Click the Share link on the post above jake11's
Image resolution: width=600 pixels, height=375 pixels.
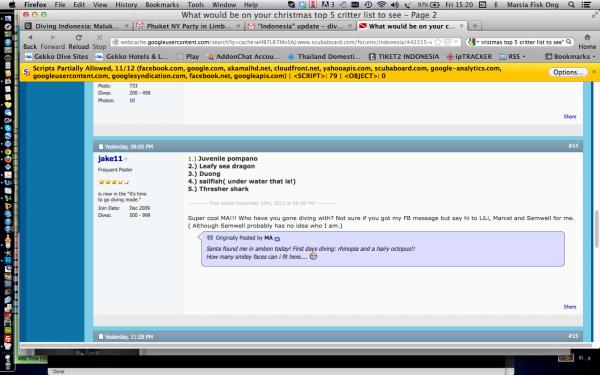[x=570, y=116]
